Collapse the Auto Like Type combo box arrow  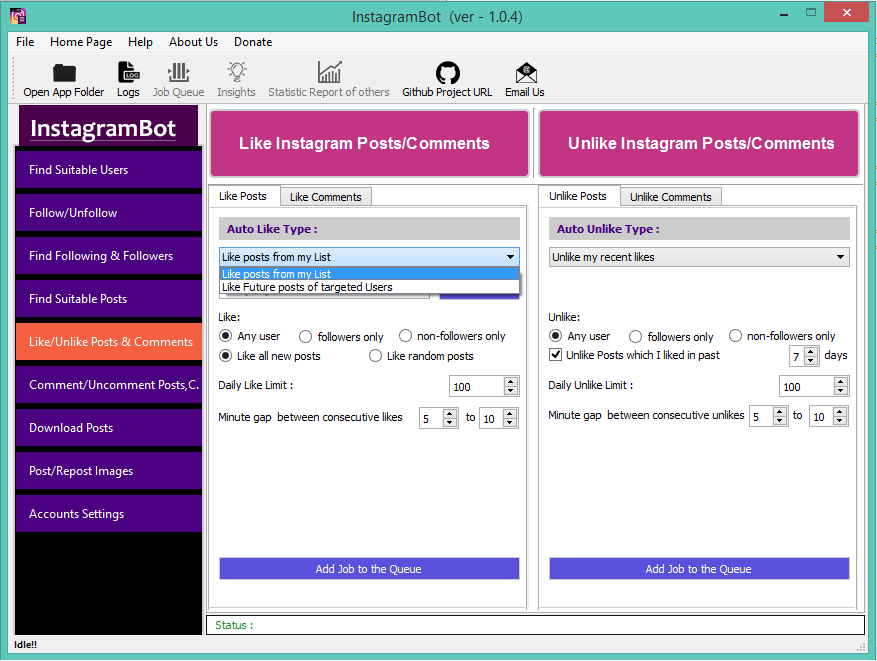[x=510, y=257]
